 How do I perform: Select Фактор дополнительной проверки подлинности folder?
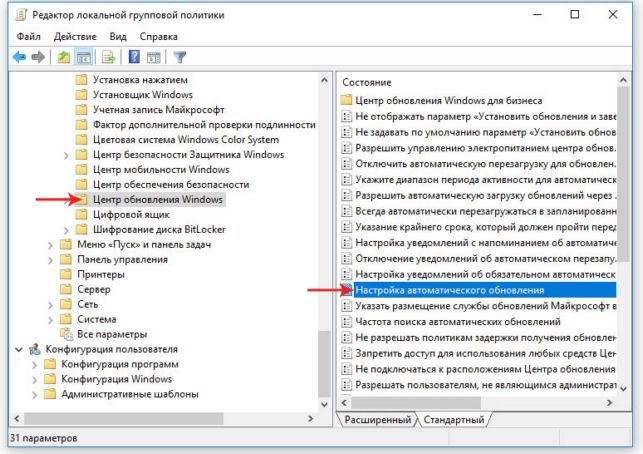pyautogui.click(x=204, y=125)
